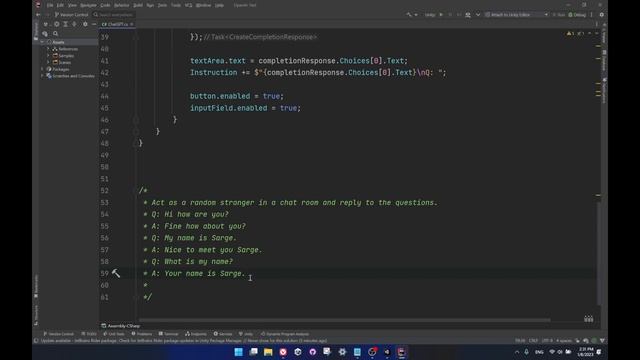The height and width of the screenshot is (360, 640).
Task: Fold the comment block at line 52
Action: tap(136, 191)
